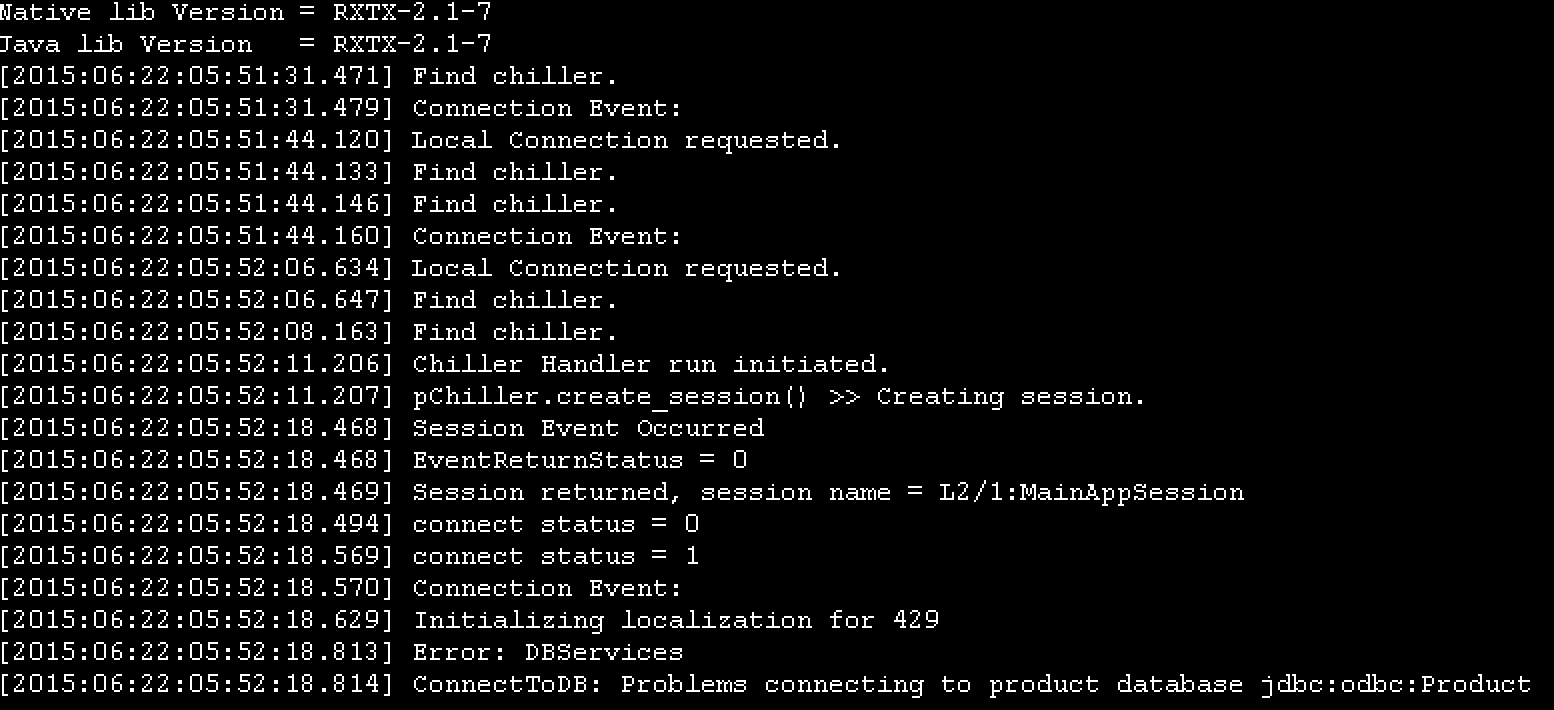Click timestamp 2015:06:22:05:51:44.146
Viewport: 1554px width, 710px height.
pos(198,205)
